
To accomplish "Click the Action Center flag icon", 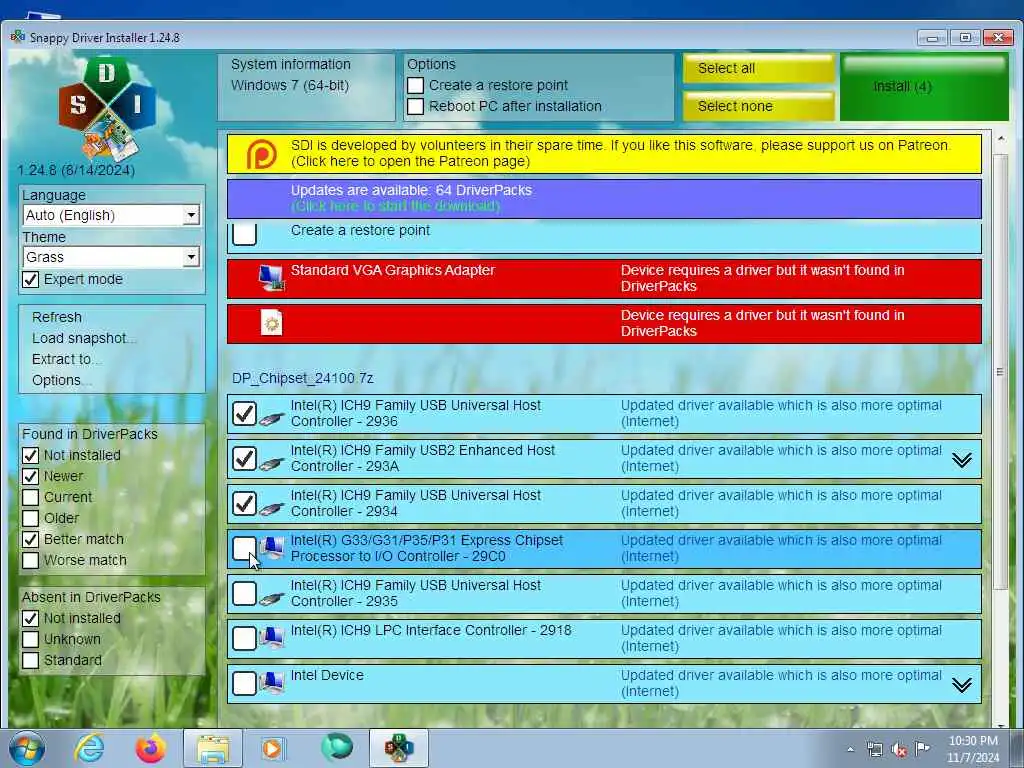I will (x=922, y=748).
